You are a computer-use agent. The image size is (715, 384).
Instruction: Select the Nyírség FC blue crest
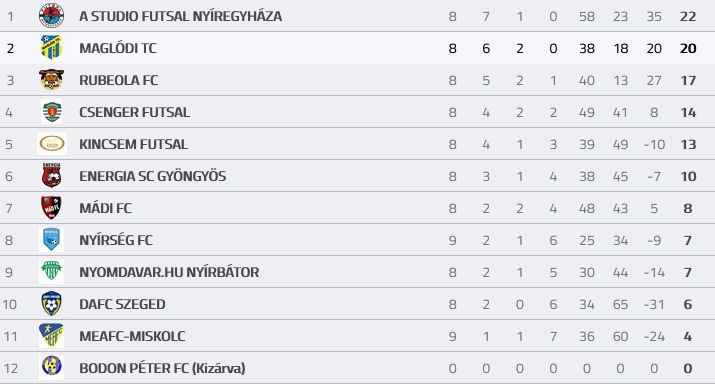click(x=52, y=240)
